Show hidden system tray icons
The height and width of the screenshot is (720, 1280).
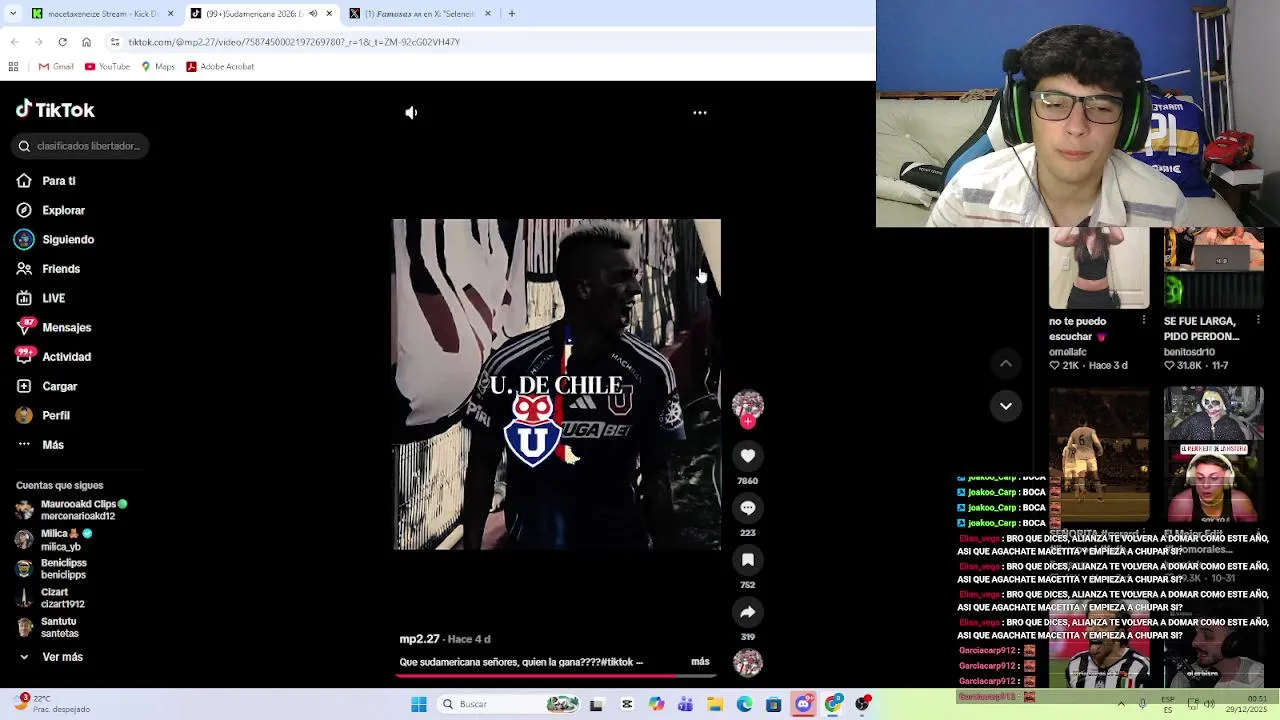coord(1121,704)
